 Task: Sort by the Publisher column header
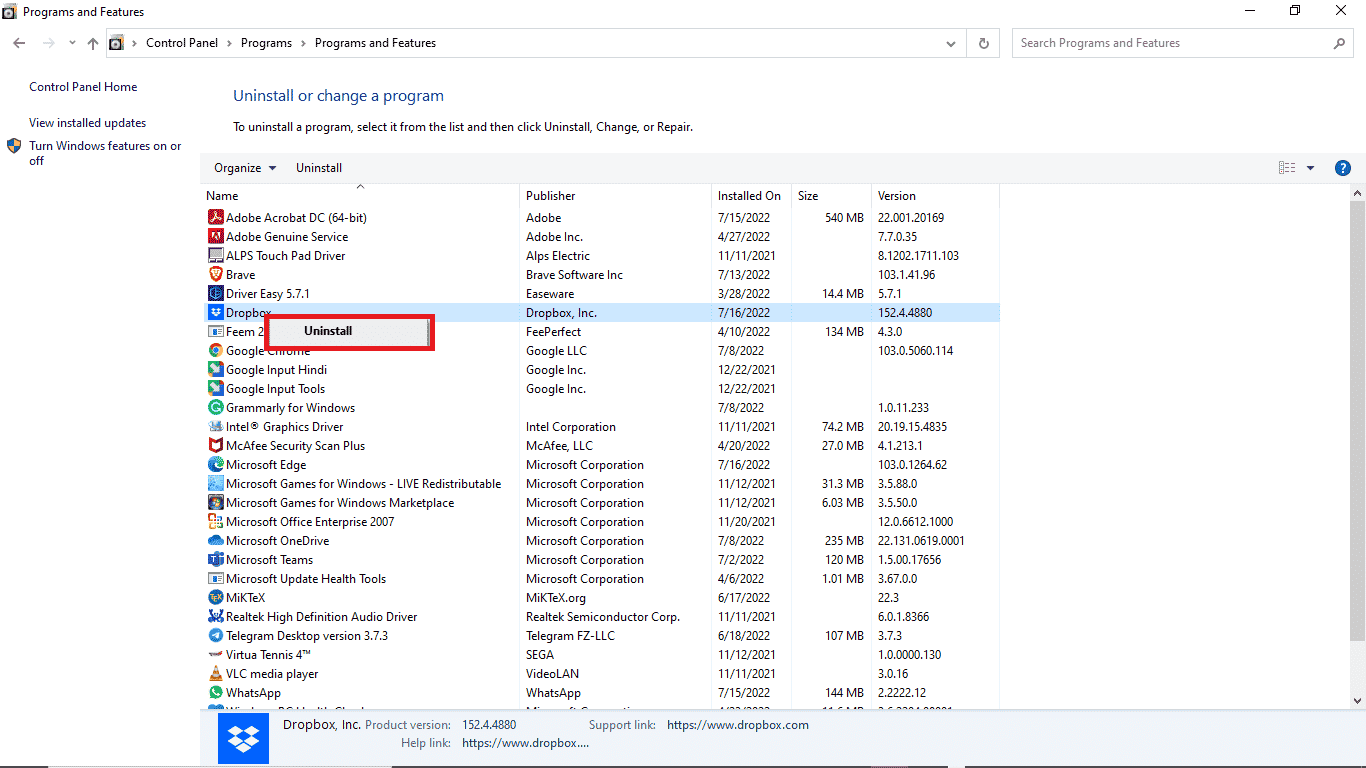(x=615, y=196)
